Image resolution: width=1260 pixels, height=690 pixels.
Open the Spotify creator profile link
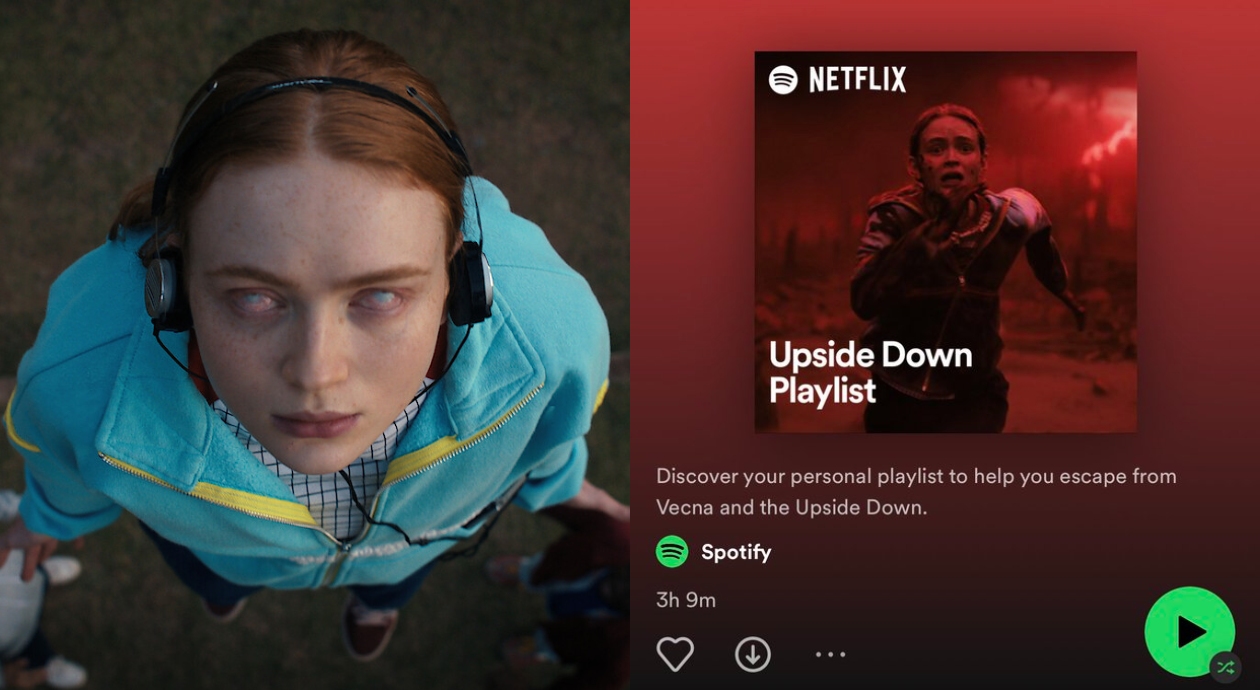[x=736, y=552]
